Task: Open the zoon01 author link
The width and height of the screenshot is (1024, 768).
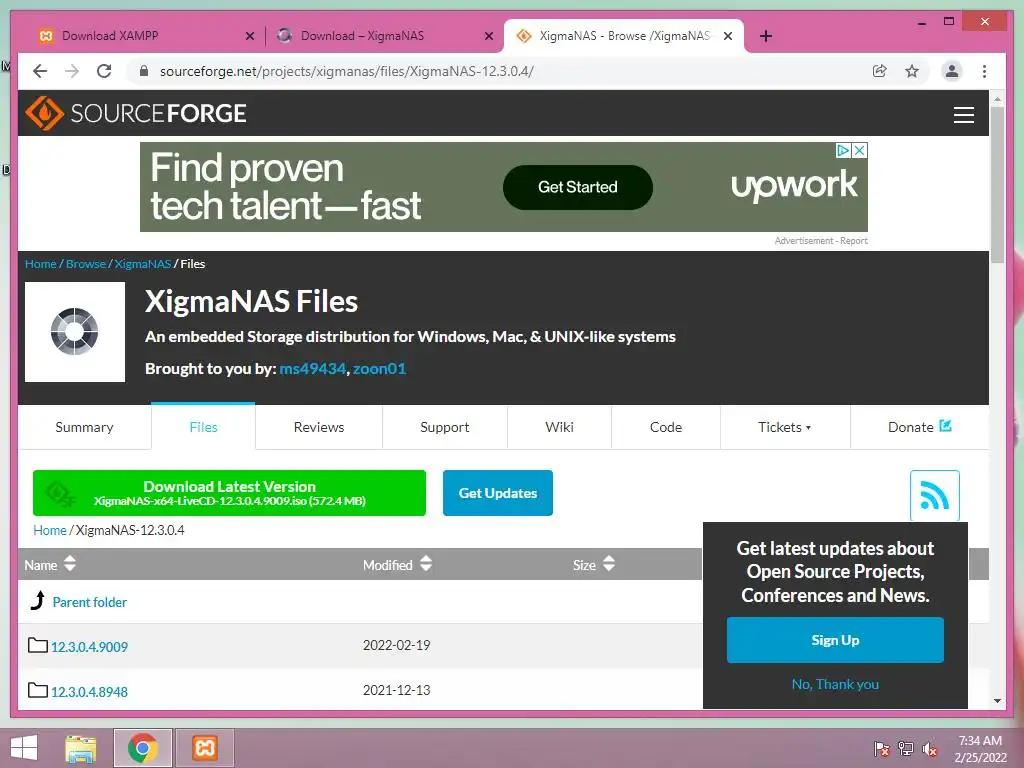Action: pyautogui.click(x=379, y=368)
